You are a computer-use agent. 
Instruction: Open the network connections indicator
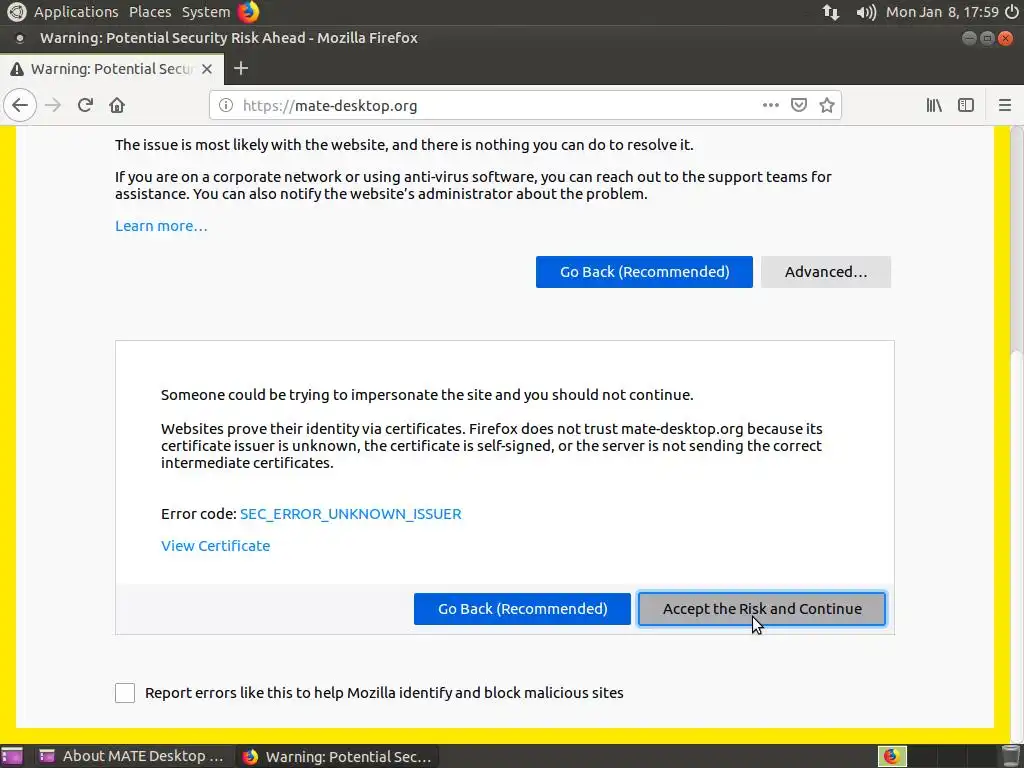tap(831, 12)
